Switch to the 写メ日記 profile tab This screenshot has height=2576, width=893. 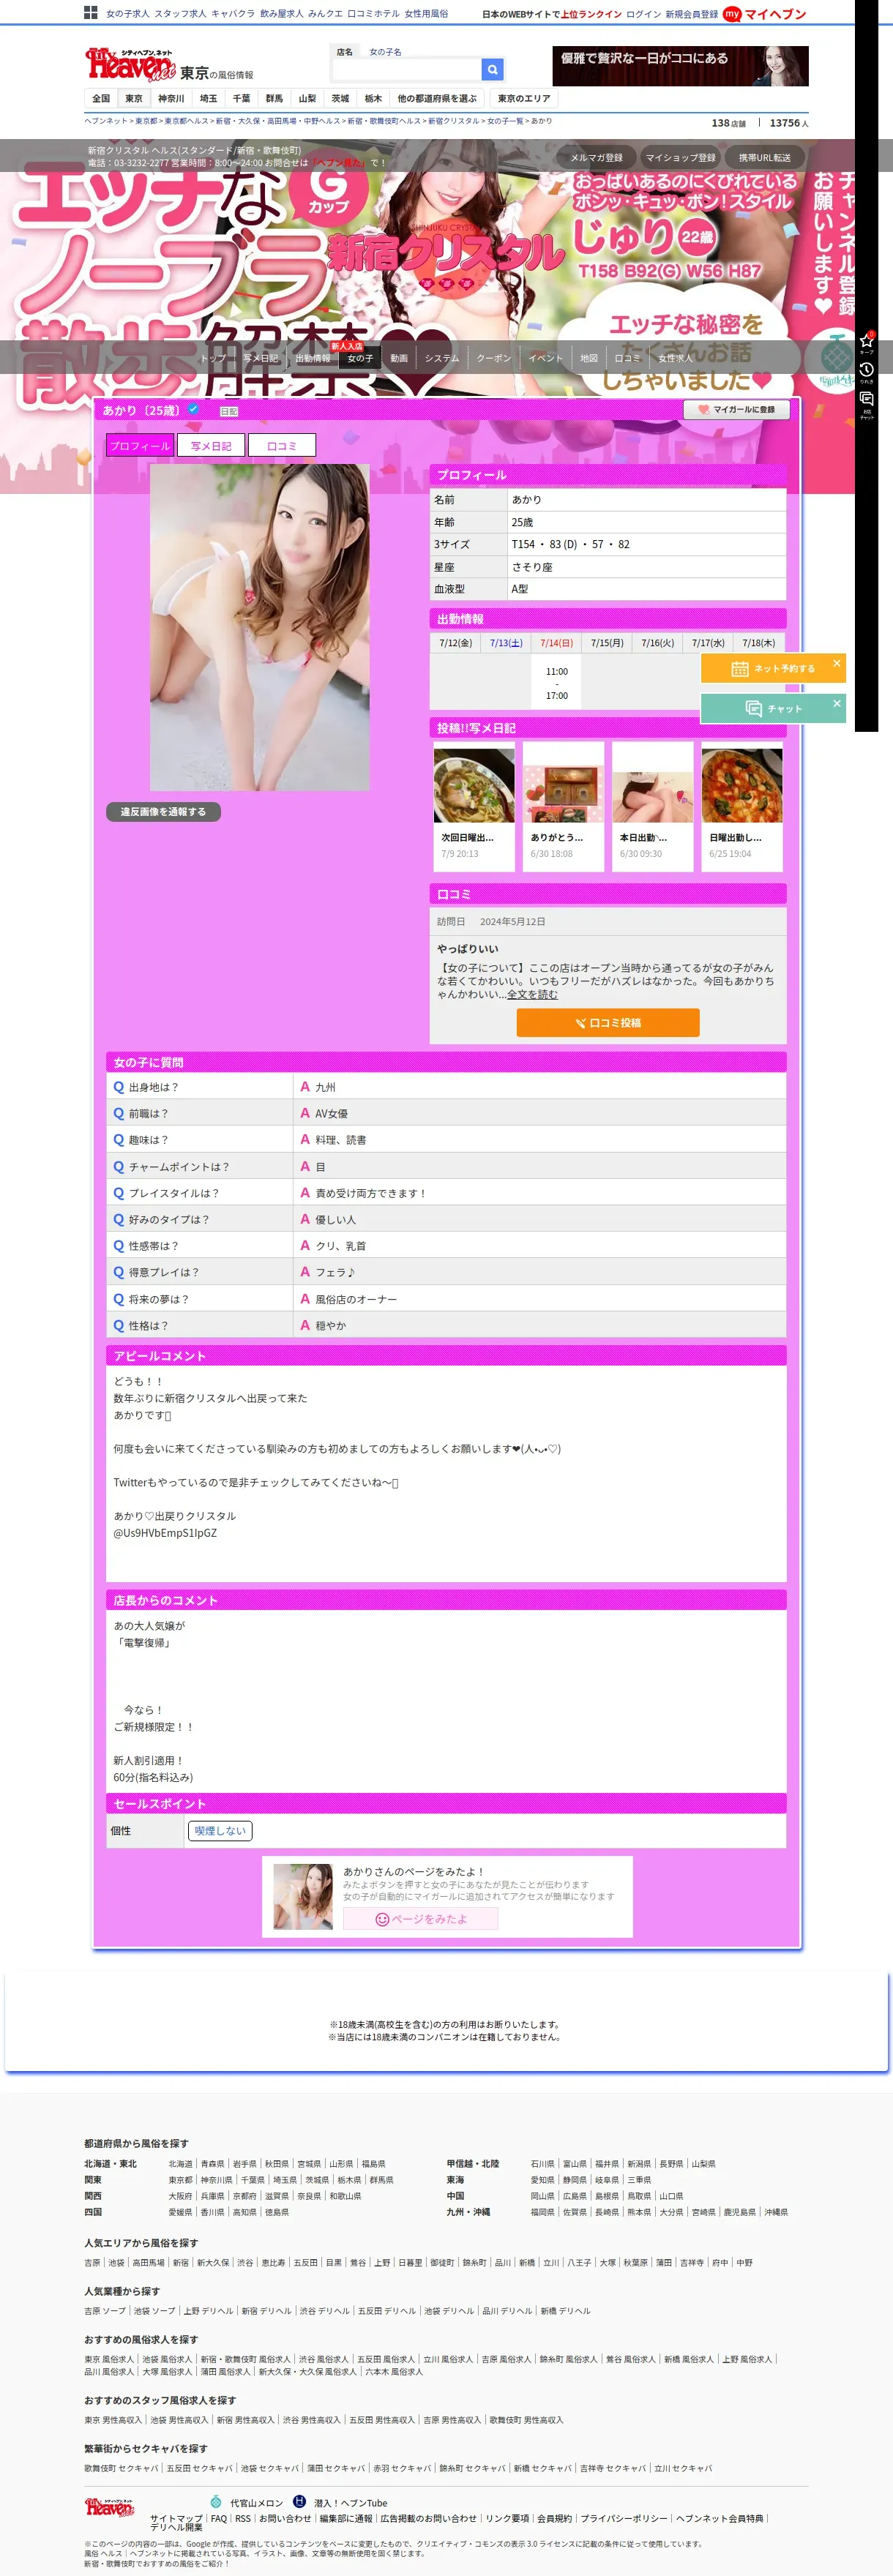coord(211,446)
